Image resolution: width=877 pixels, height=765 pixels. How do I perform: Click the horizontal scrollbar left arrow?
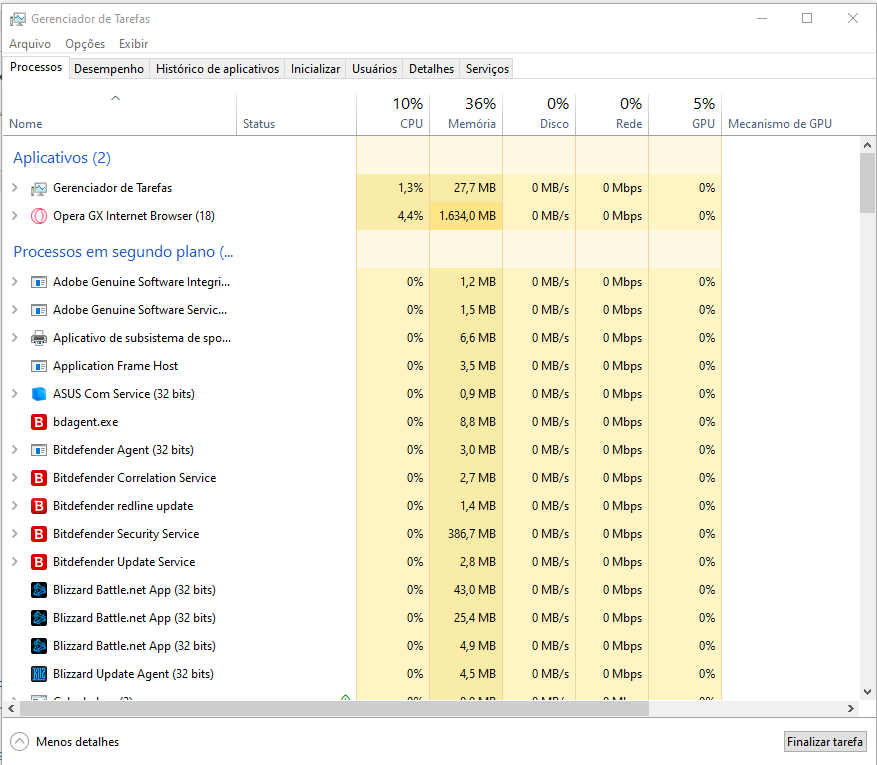[11, 709]
